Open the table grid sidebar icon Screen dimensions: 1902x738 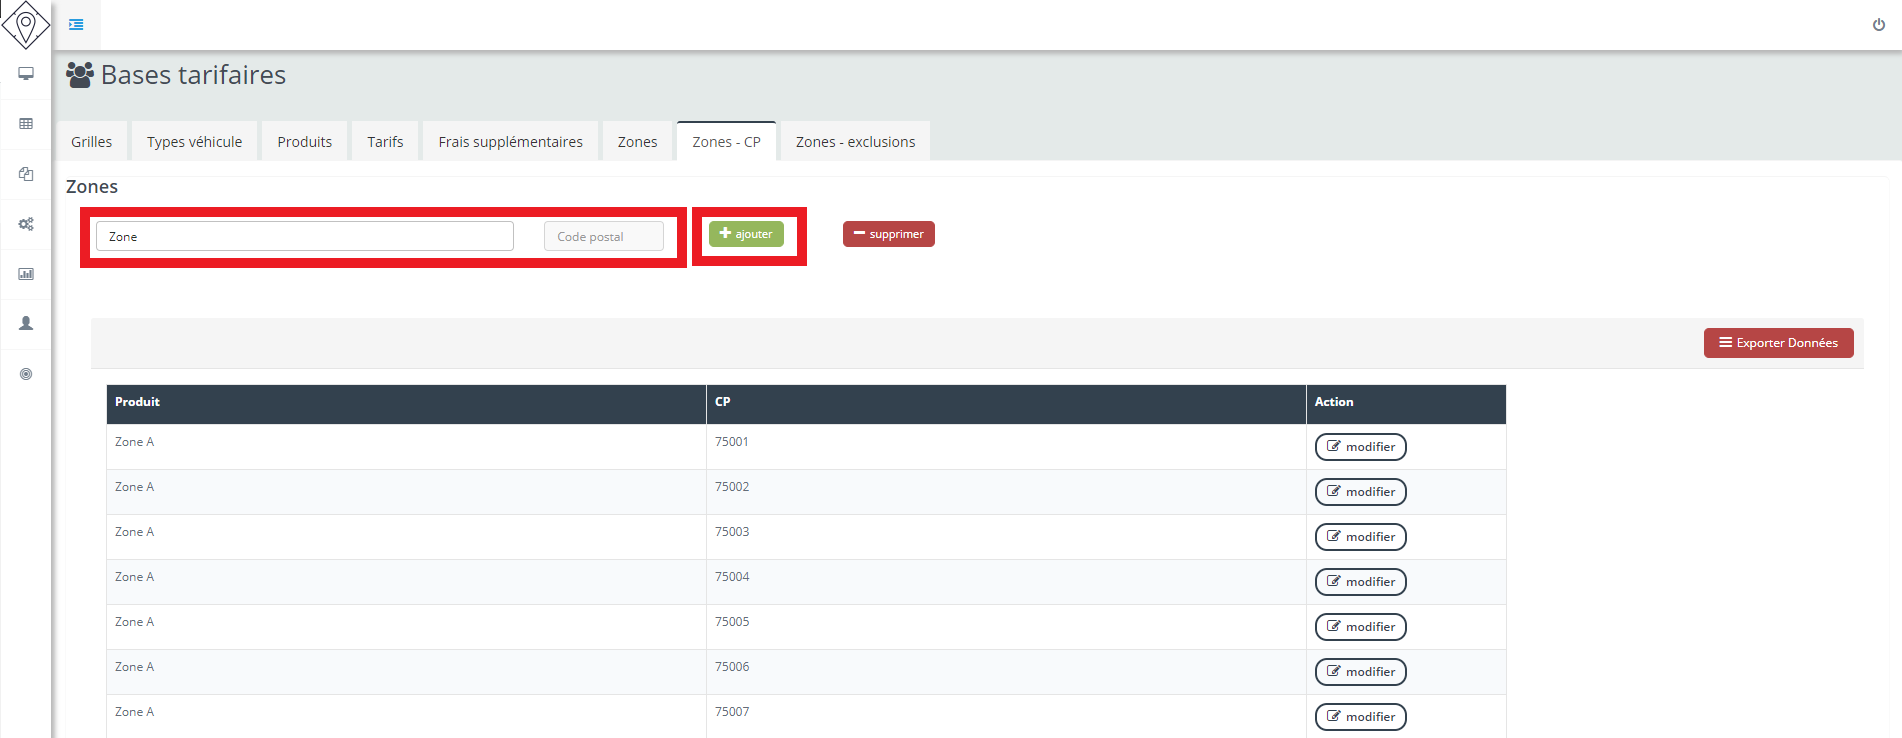pos(26,124)
